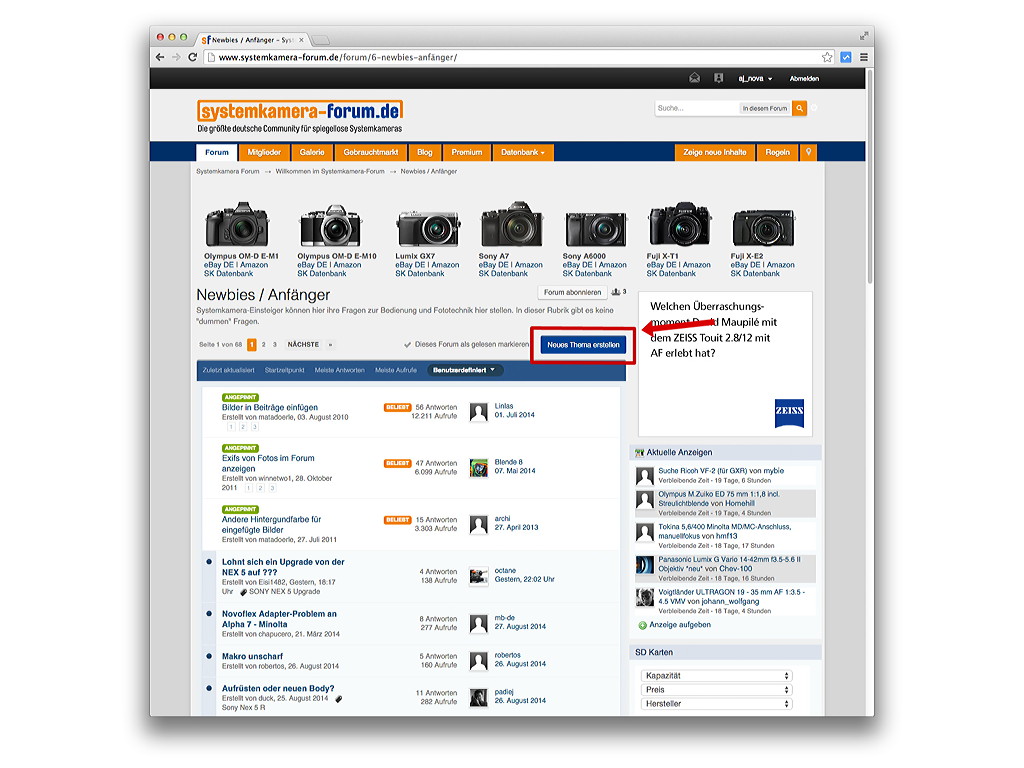Open the notifications icon beside the envelope
This screenshot has width=1024, height=768.
718,78
